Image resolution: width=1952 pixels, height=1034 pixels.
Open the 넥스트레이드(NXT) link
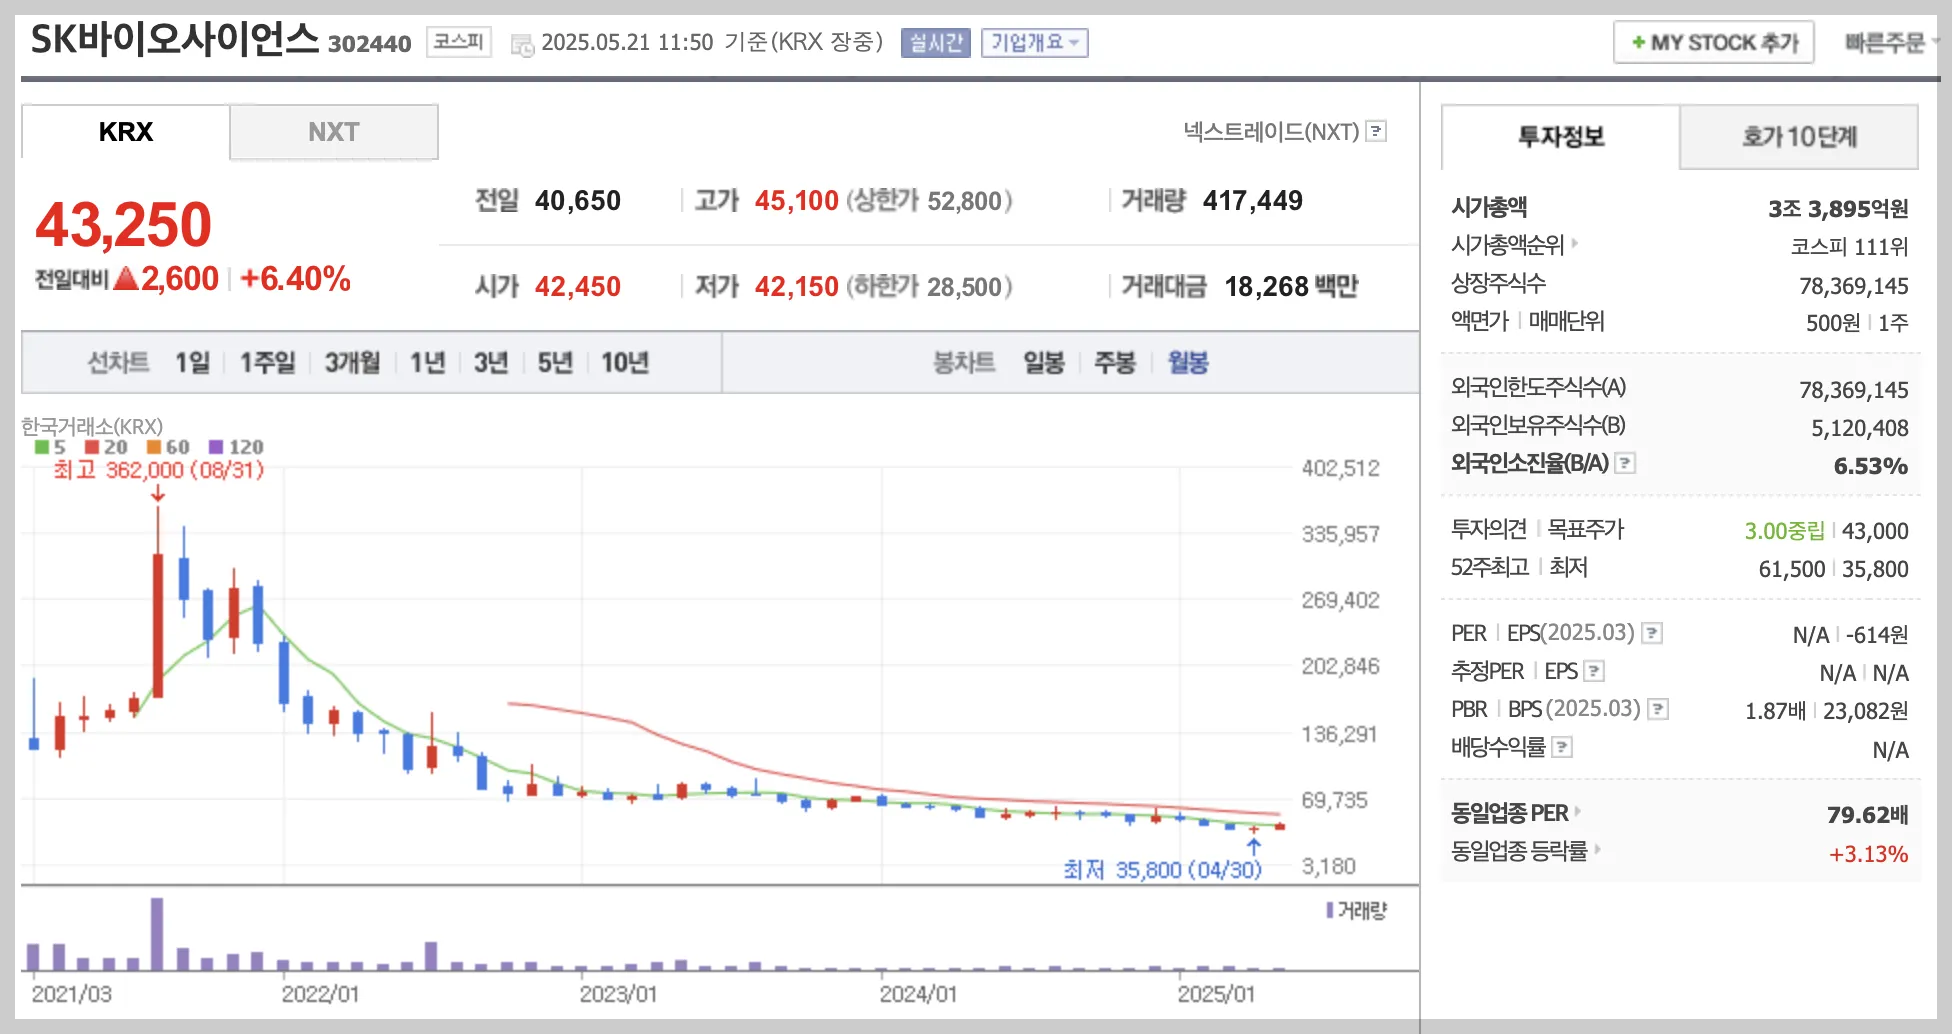tap(1271, 131)
